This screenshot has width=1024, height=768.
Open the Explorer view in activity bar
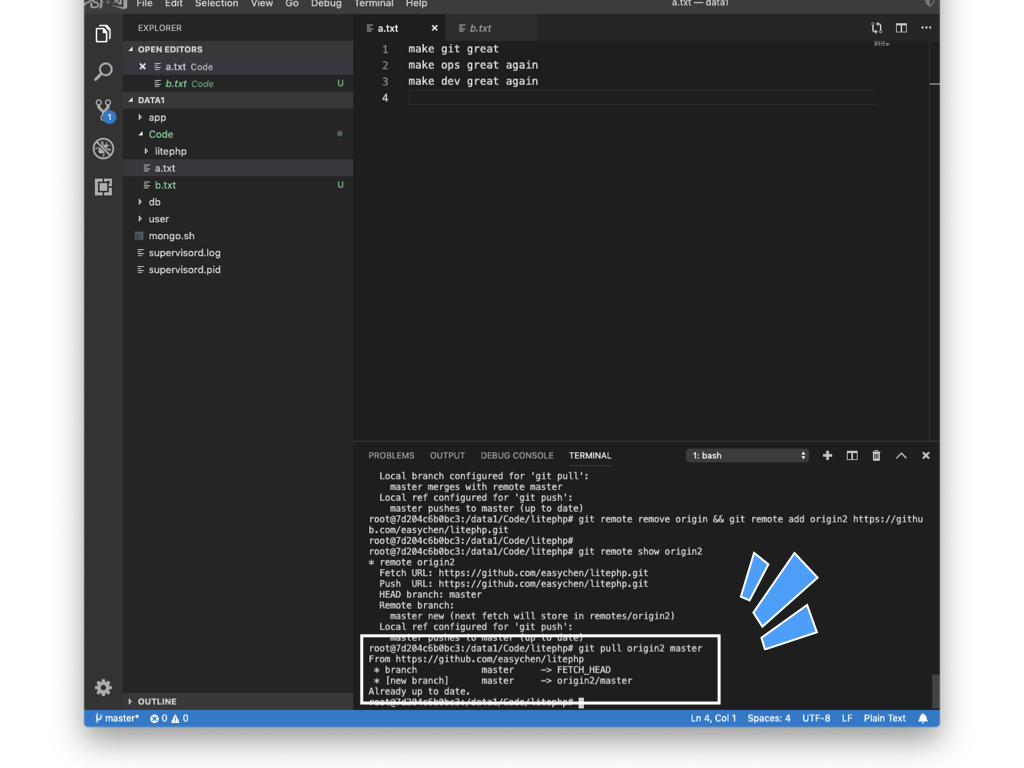(103, 34)
